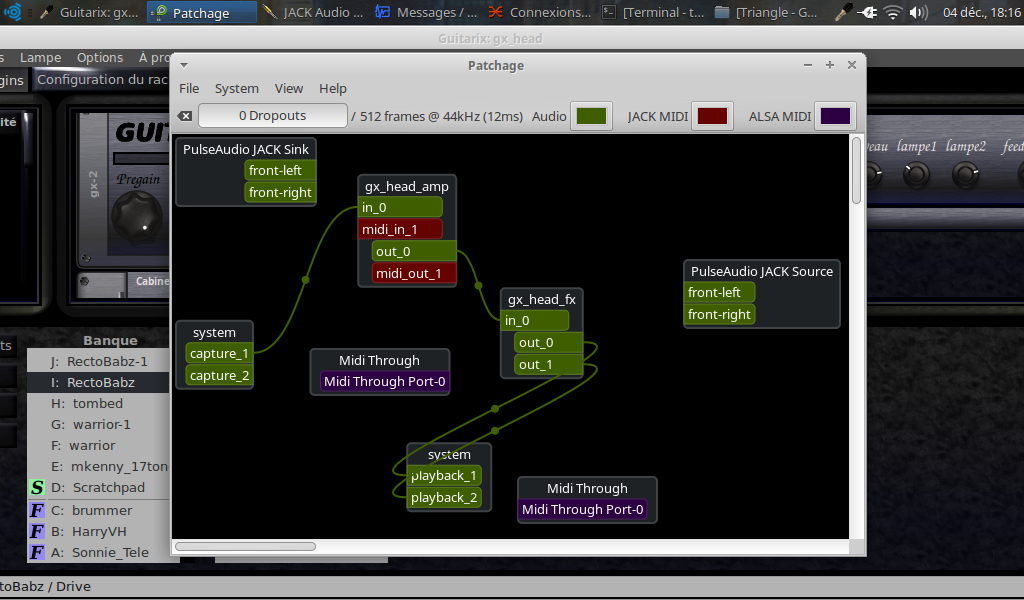Select bank G: warrior-1

pyautogui.click(x=99, y=424)
